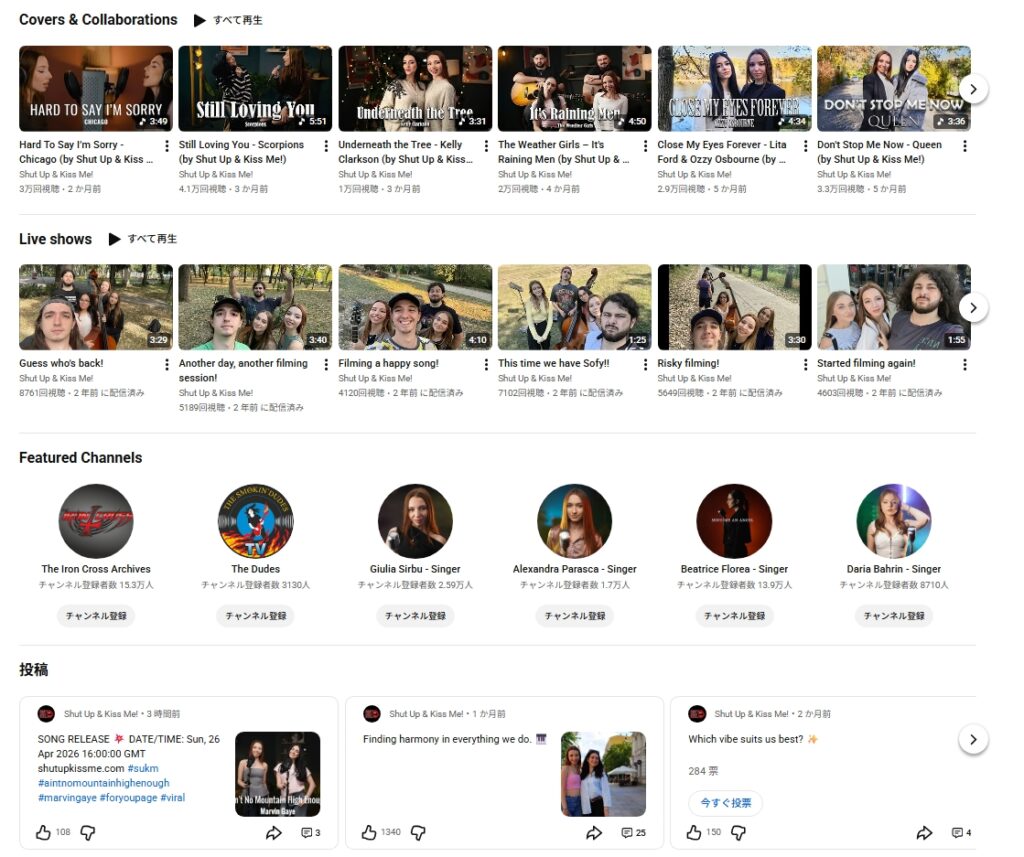Open Giulia Sirbu - Singer channel avatar

pos(415,521)
